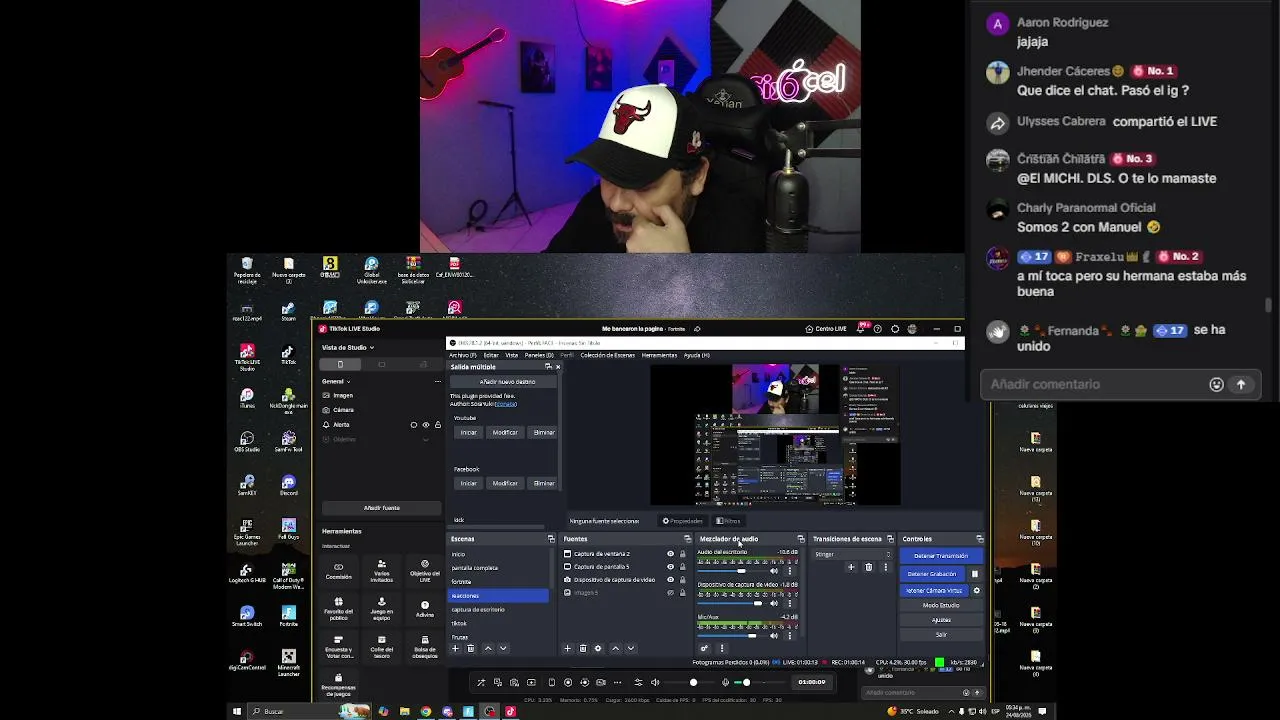Toggle lock on Captura de pantalla 5
1280x720 pixels.
pos(683,567)
